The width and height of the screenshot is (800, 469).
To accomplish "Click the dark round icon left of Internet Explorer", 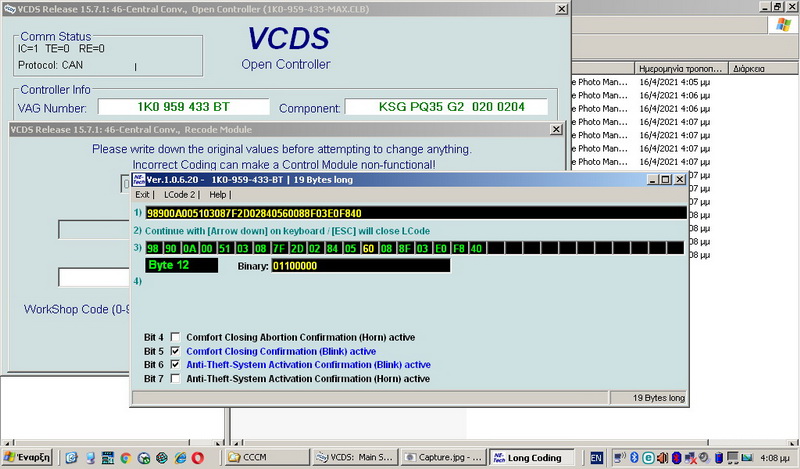I will click(162, 458).
